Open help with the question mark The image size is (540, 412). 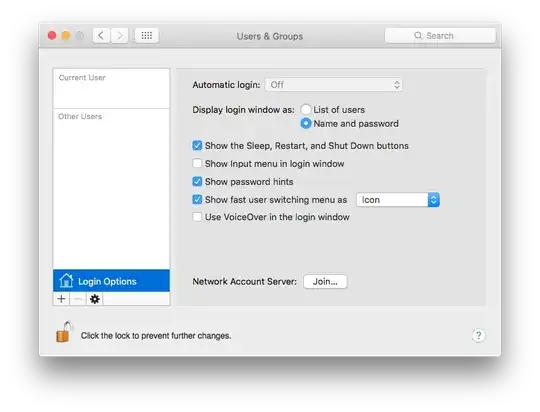tap(478, 335)
